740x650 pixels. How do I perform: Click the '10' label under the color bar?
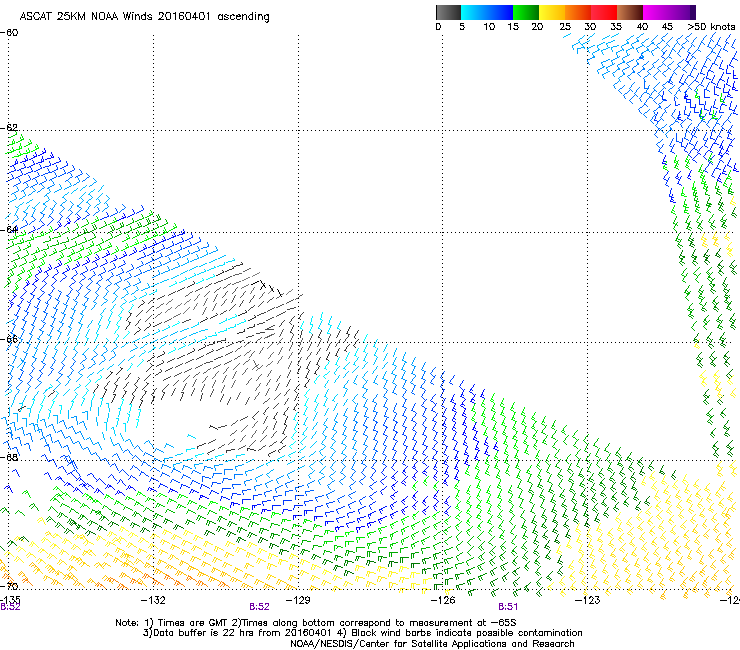(489, 27)
